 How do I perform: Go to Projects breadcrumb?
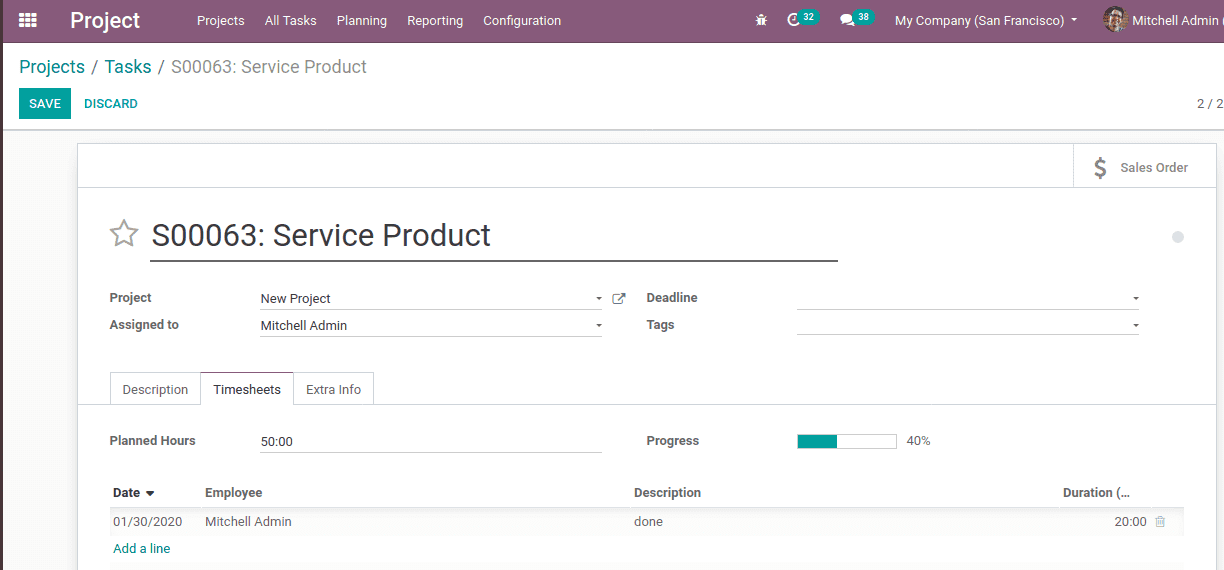pos(52,67)
